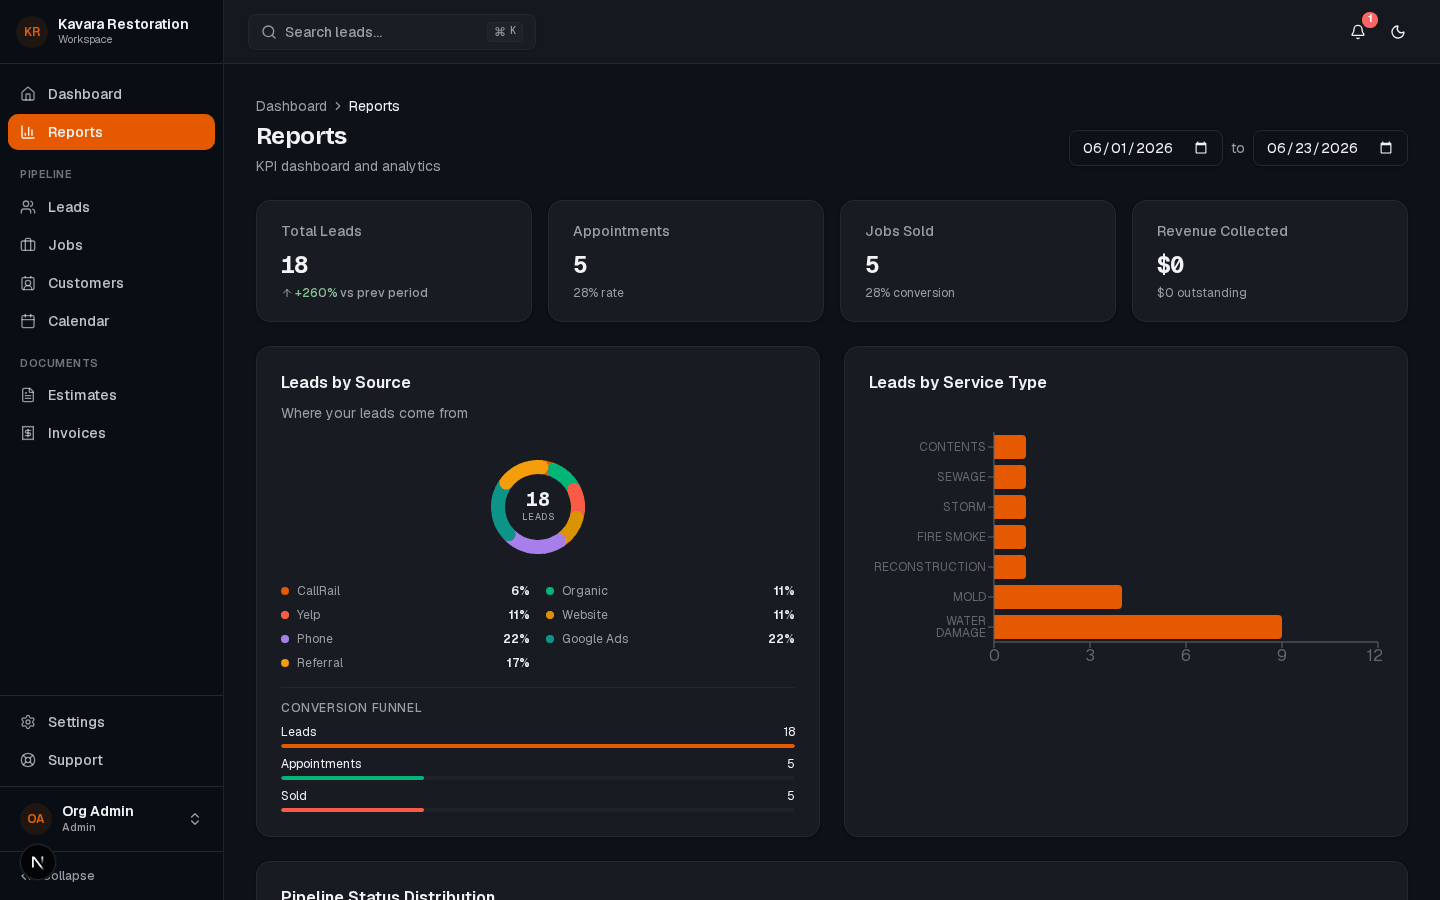Screen dimensions: 1440x900
Task: Click the Dashboard breadcrumb link
Action: point(291,106)
